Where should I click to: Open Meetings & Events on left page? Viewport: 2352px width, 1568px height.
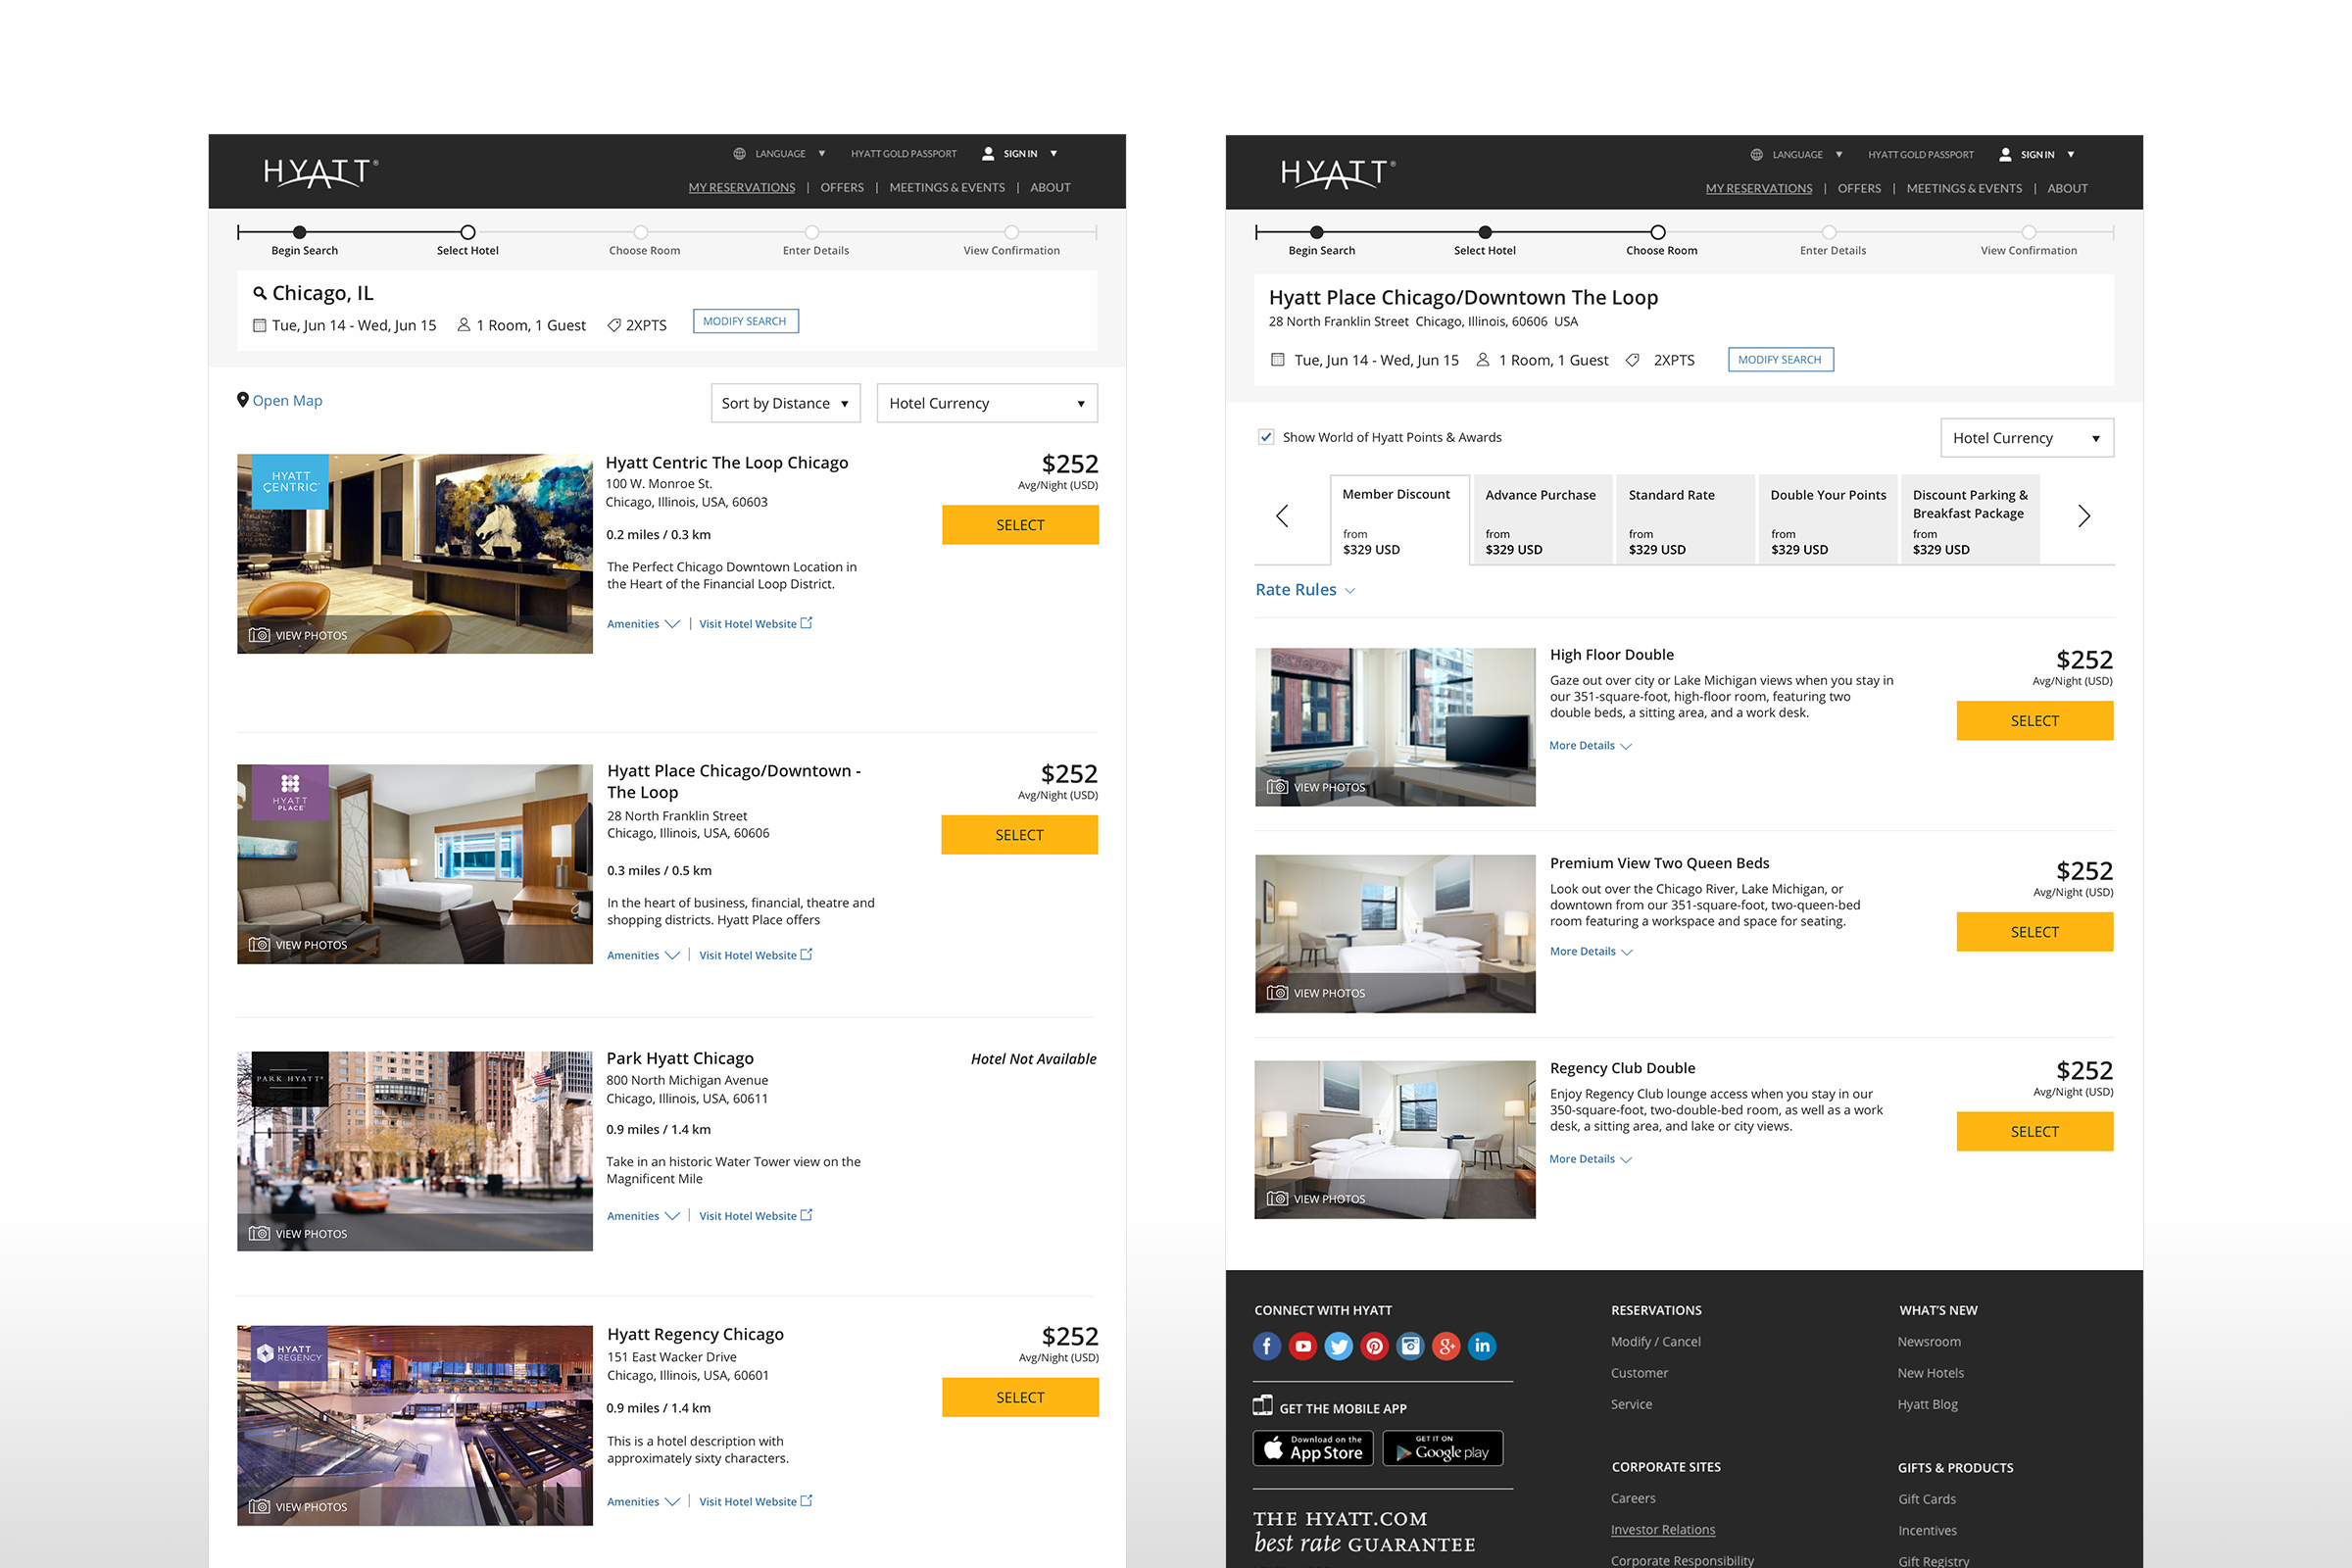pos(947,188)
